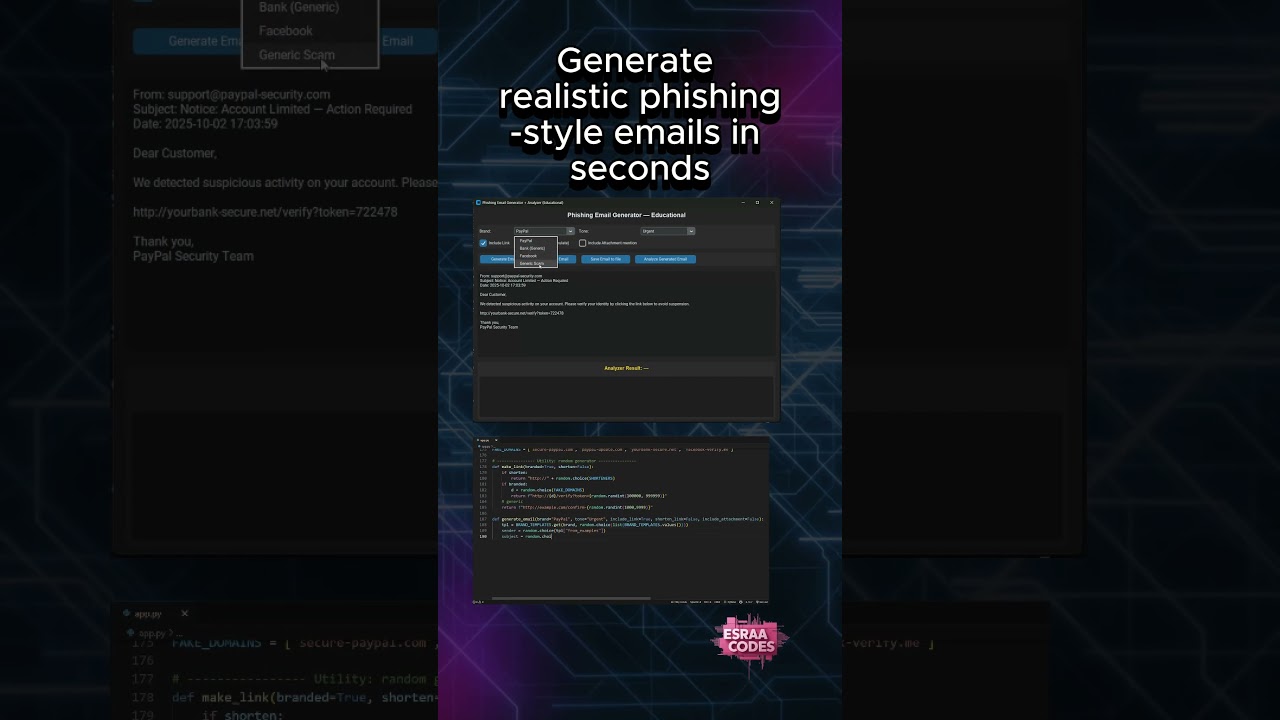
Task: Click the Analyzer Result heading
Action: (626, 368)
